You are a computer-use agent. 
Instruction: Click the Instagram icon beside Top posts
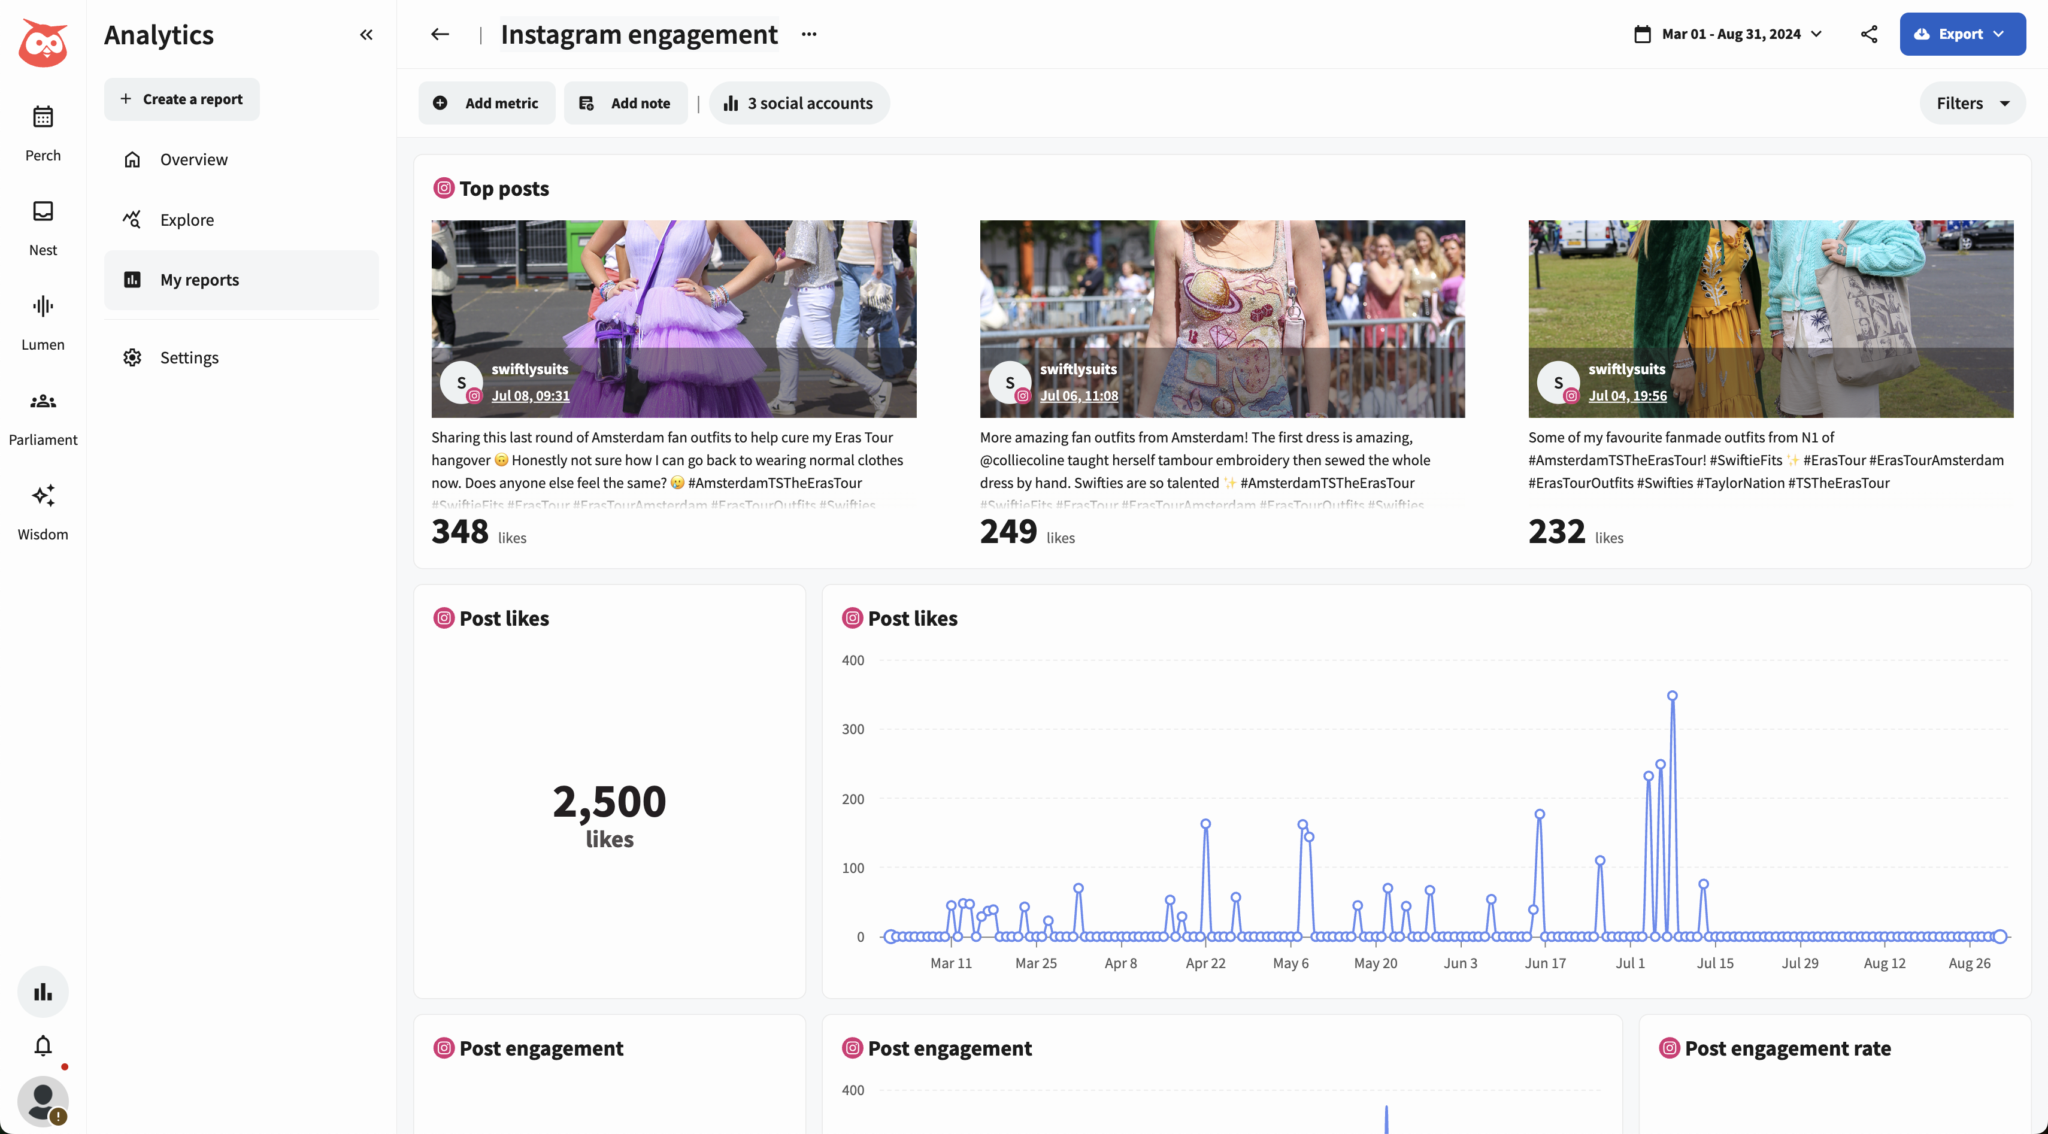click(x=444, y=188)
